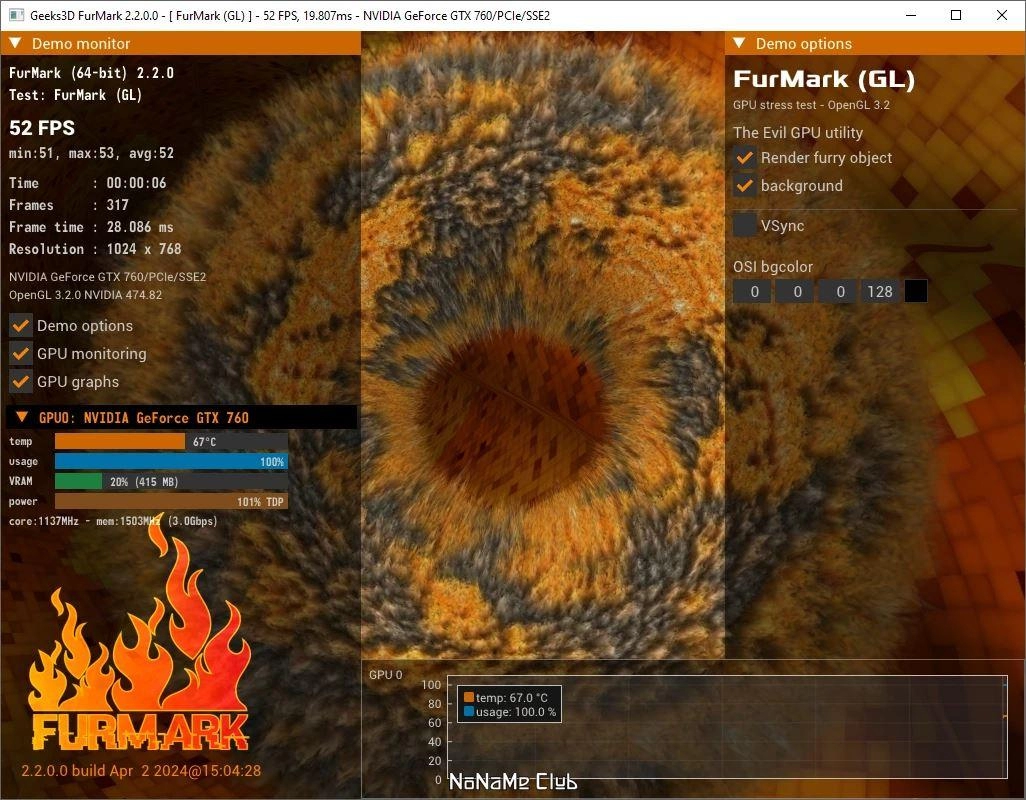
Task: Click the GPU 0 graph label
Action: 385,674
